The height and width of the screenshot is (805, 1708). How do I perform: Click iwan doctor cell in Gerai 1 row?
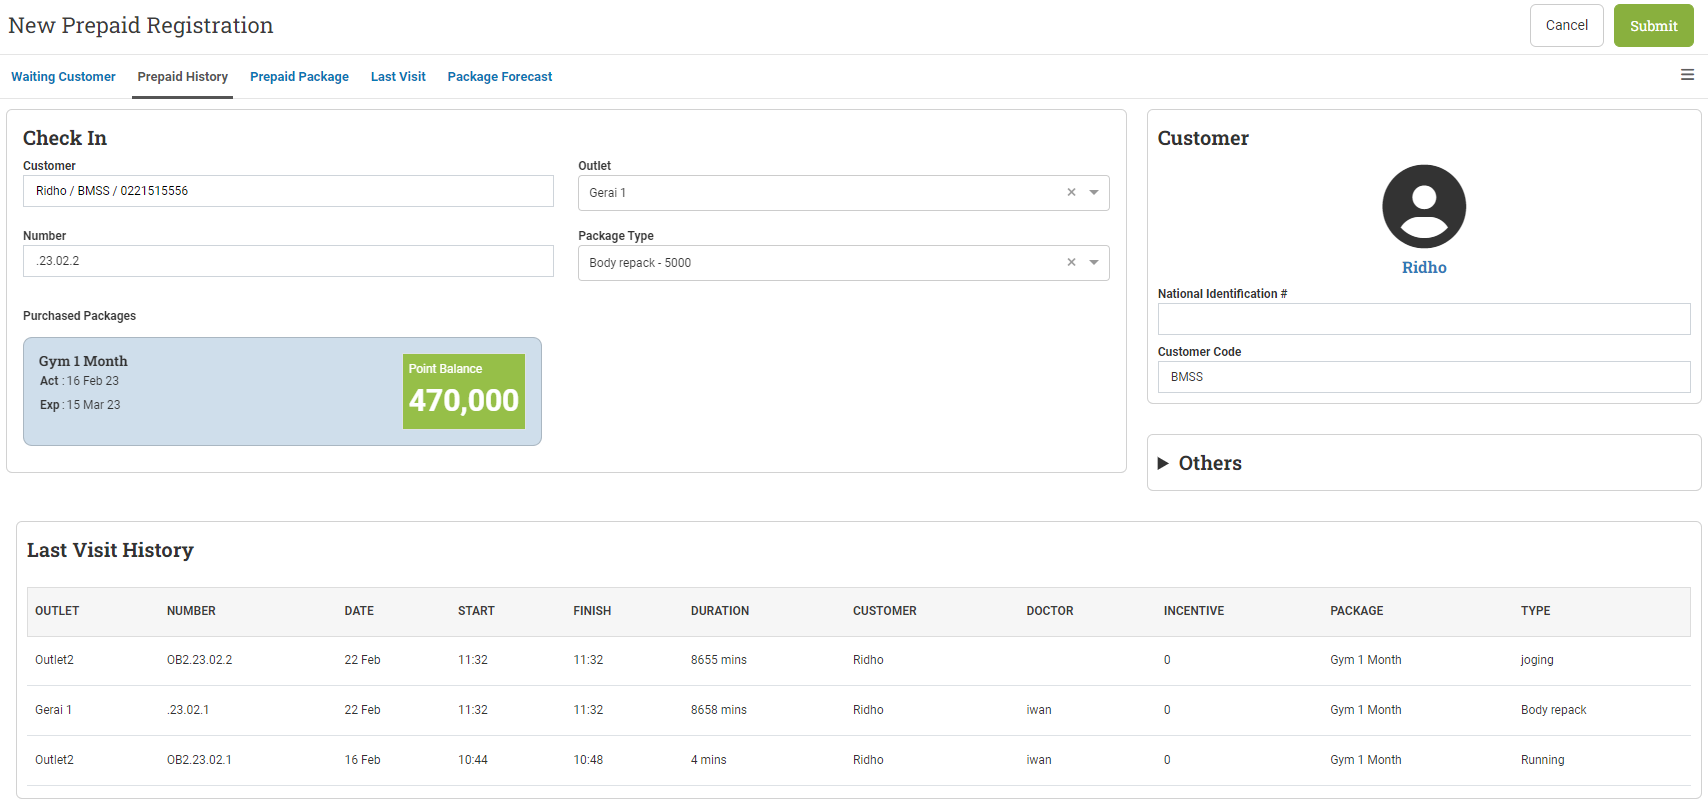pos(1039,710)
